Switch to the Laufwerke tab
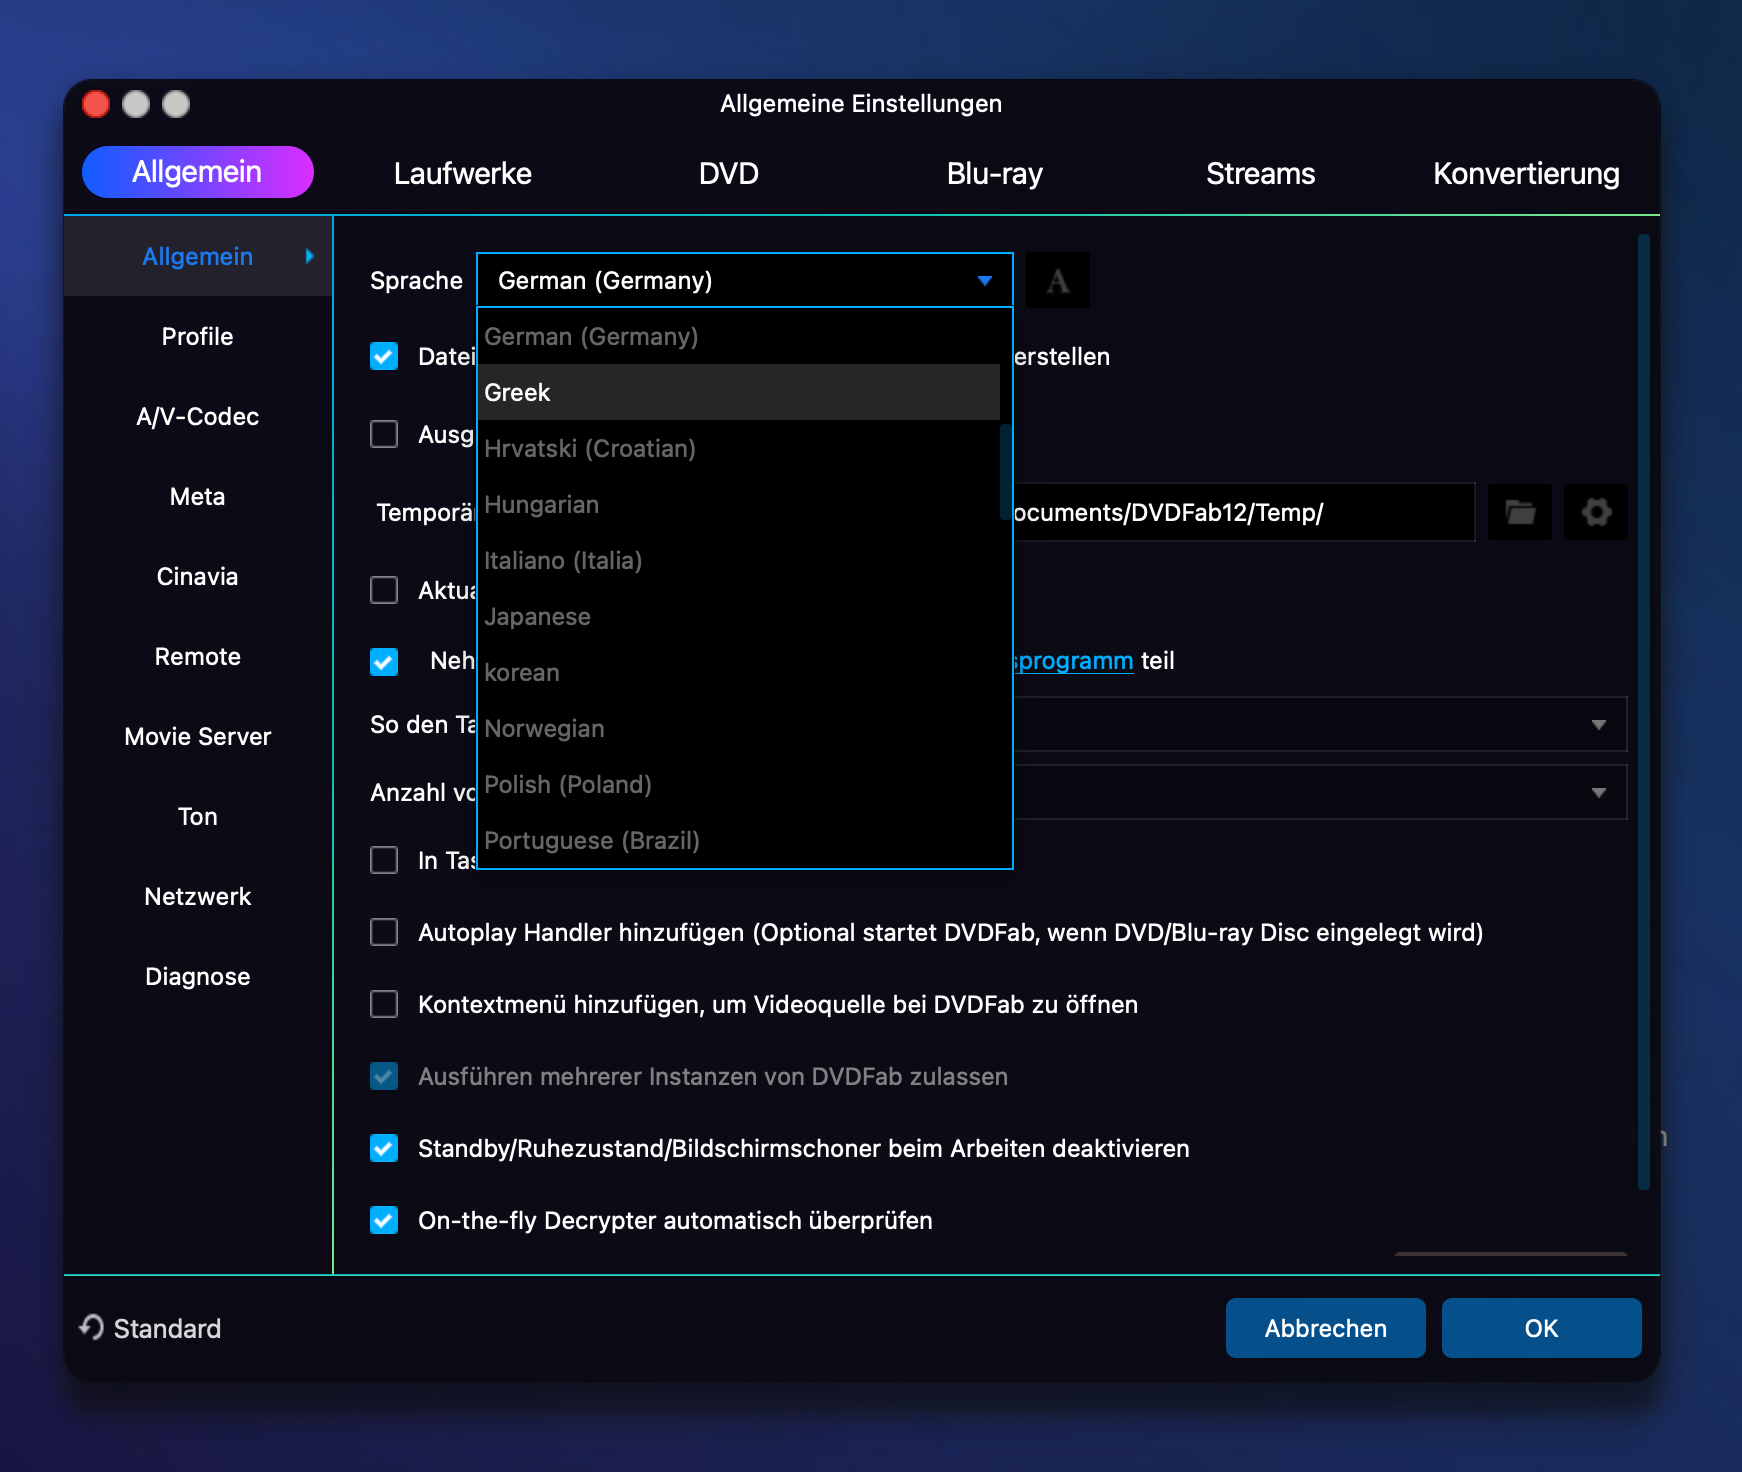The image size is (1742, 1472). (463, 173)
